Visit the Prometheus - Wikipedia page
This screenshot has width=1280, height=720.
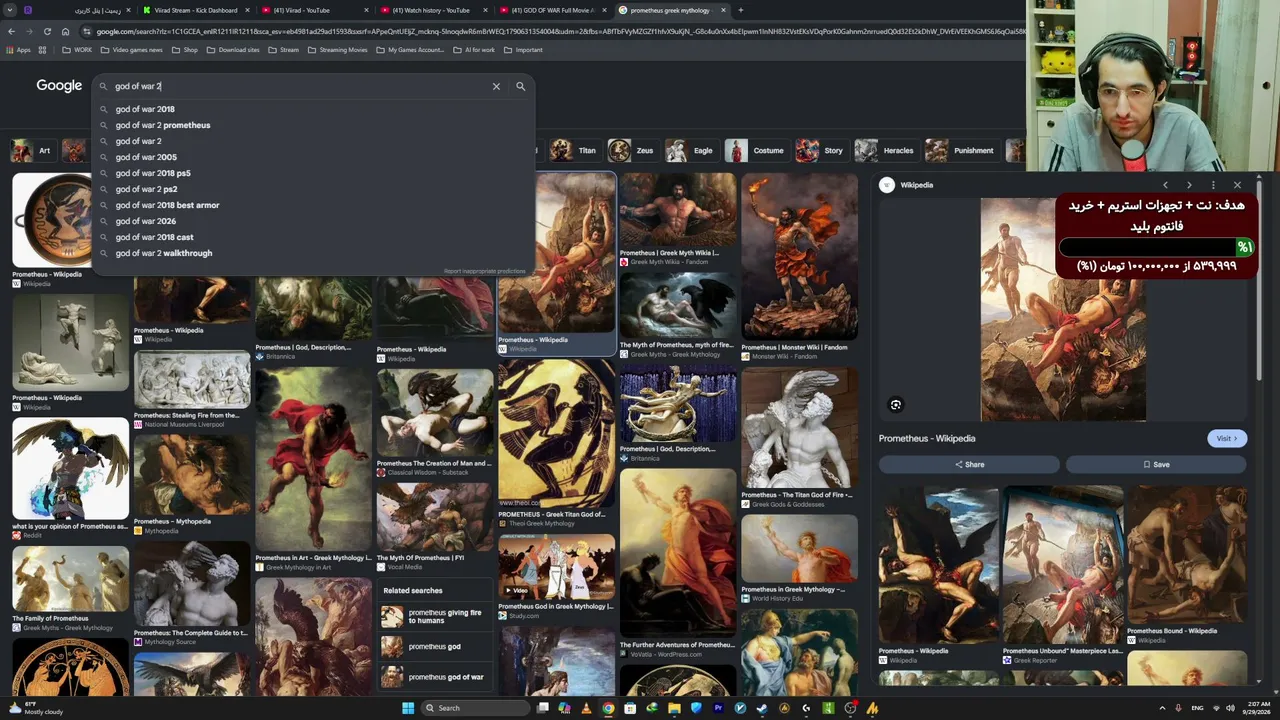click(x=1226, y=438)
